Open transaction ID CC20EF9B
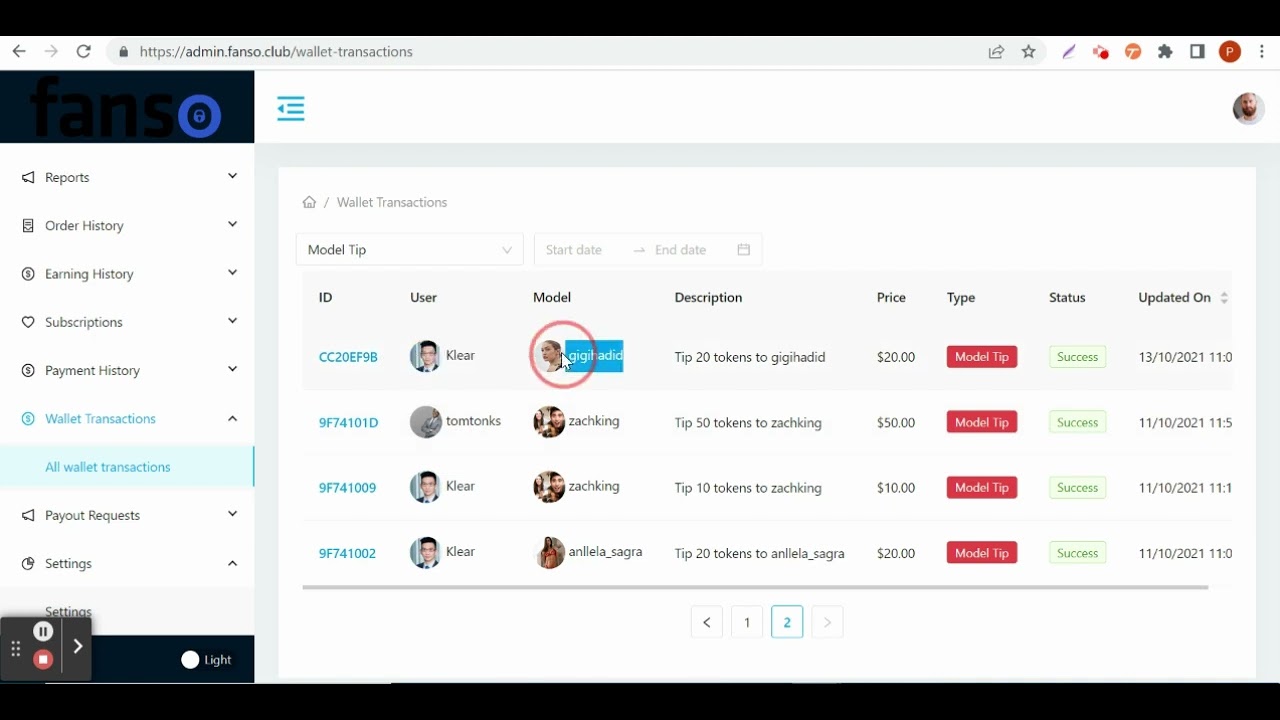 pos(348,357)
